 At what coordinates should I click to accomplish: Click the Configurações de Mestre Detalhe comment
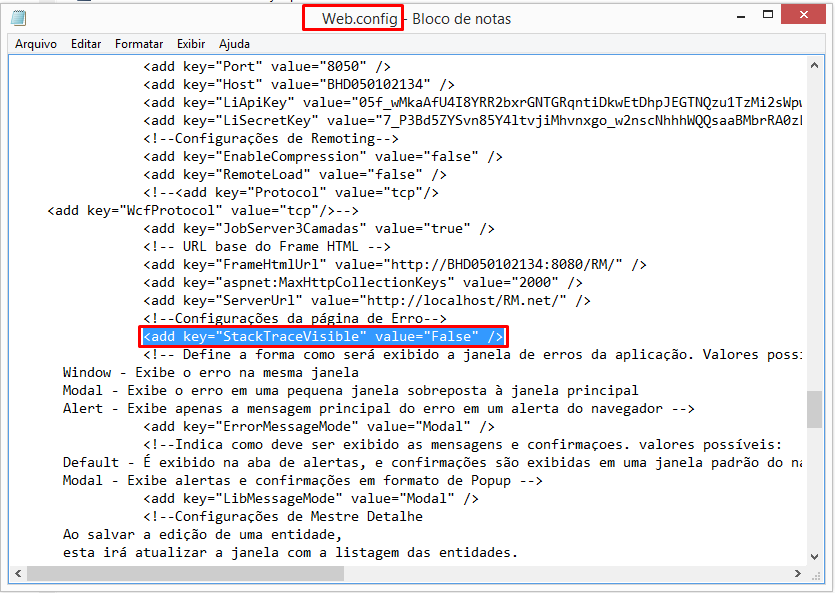point(283,517)
